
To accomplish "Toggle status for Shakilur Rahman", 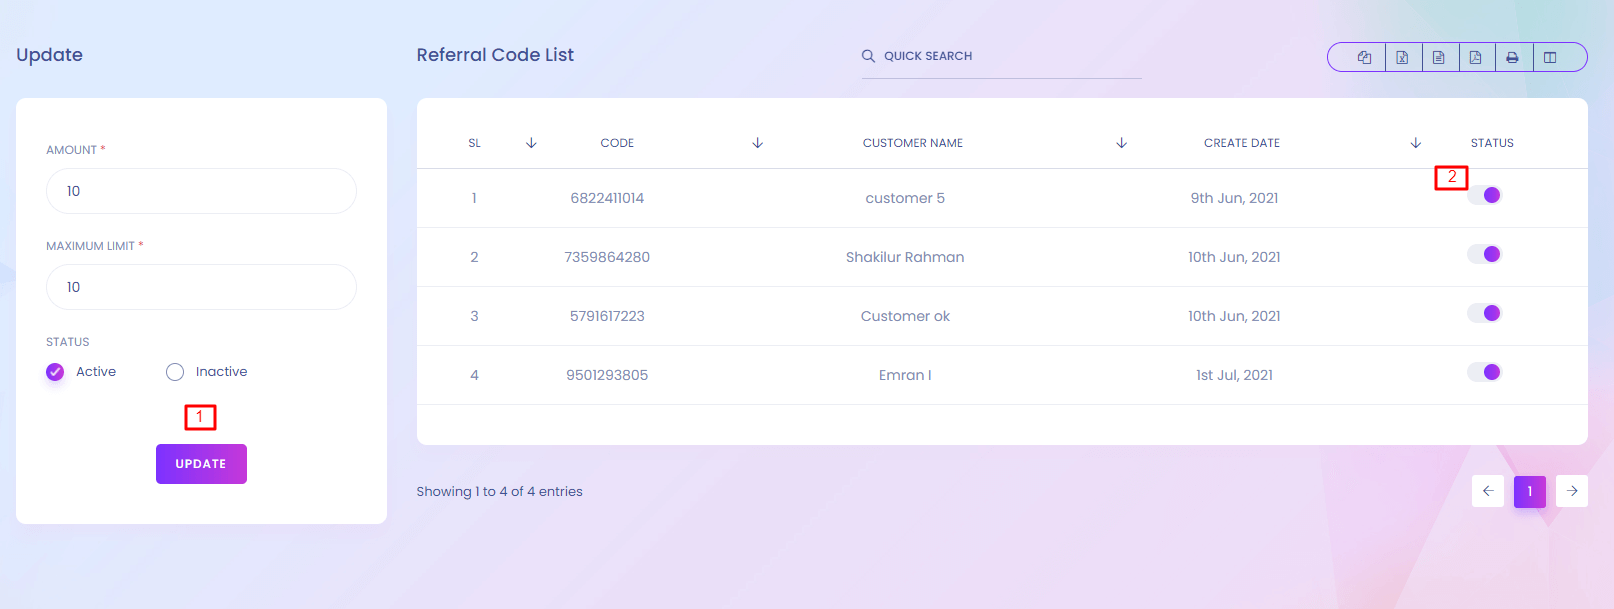I will (1484, 254).
